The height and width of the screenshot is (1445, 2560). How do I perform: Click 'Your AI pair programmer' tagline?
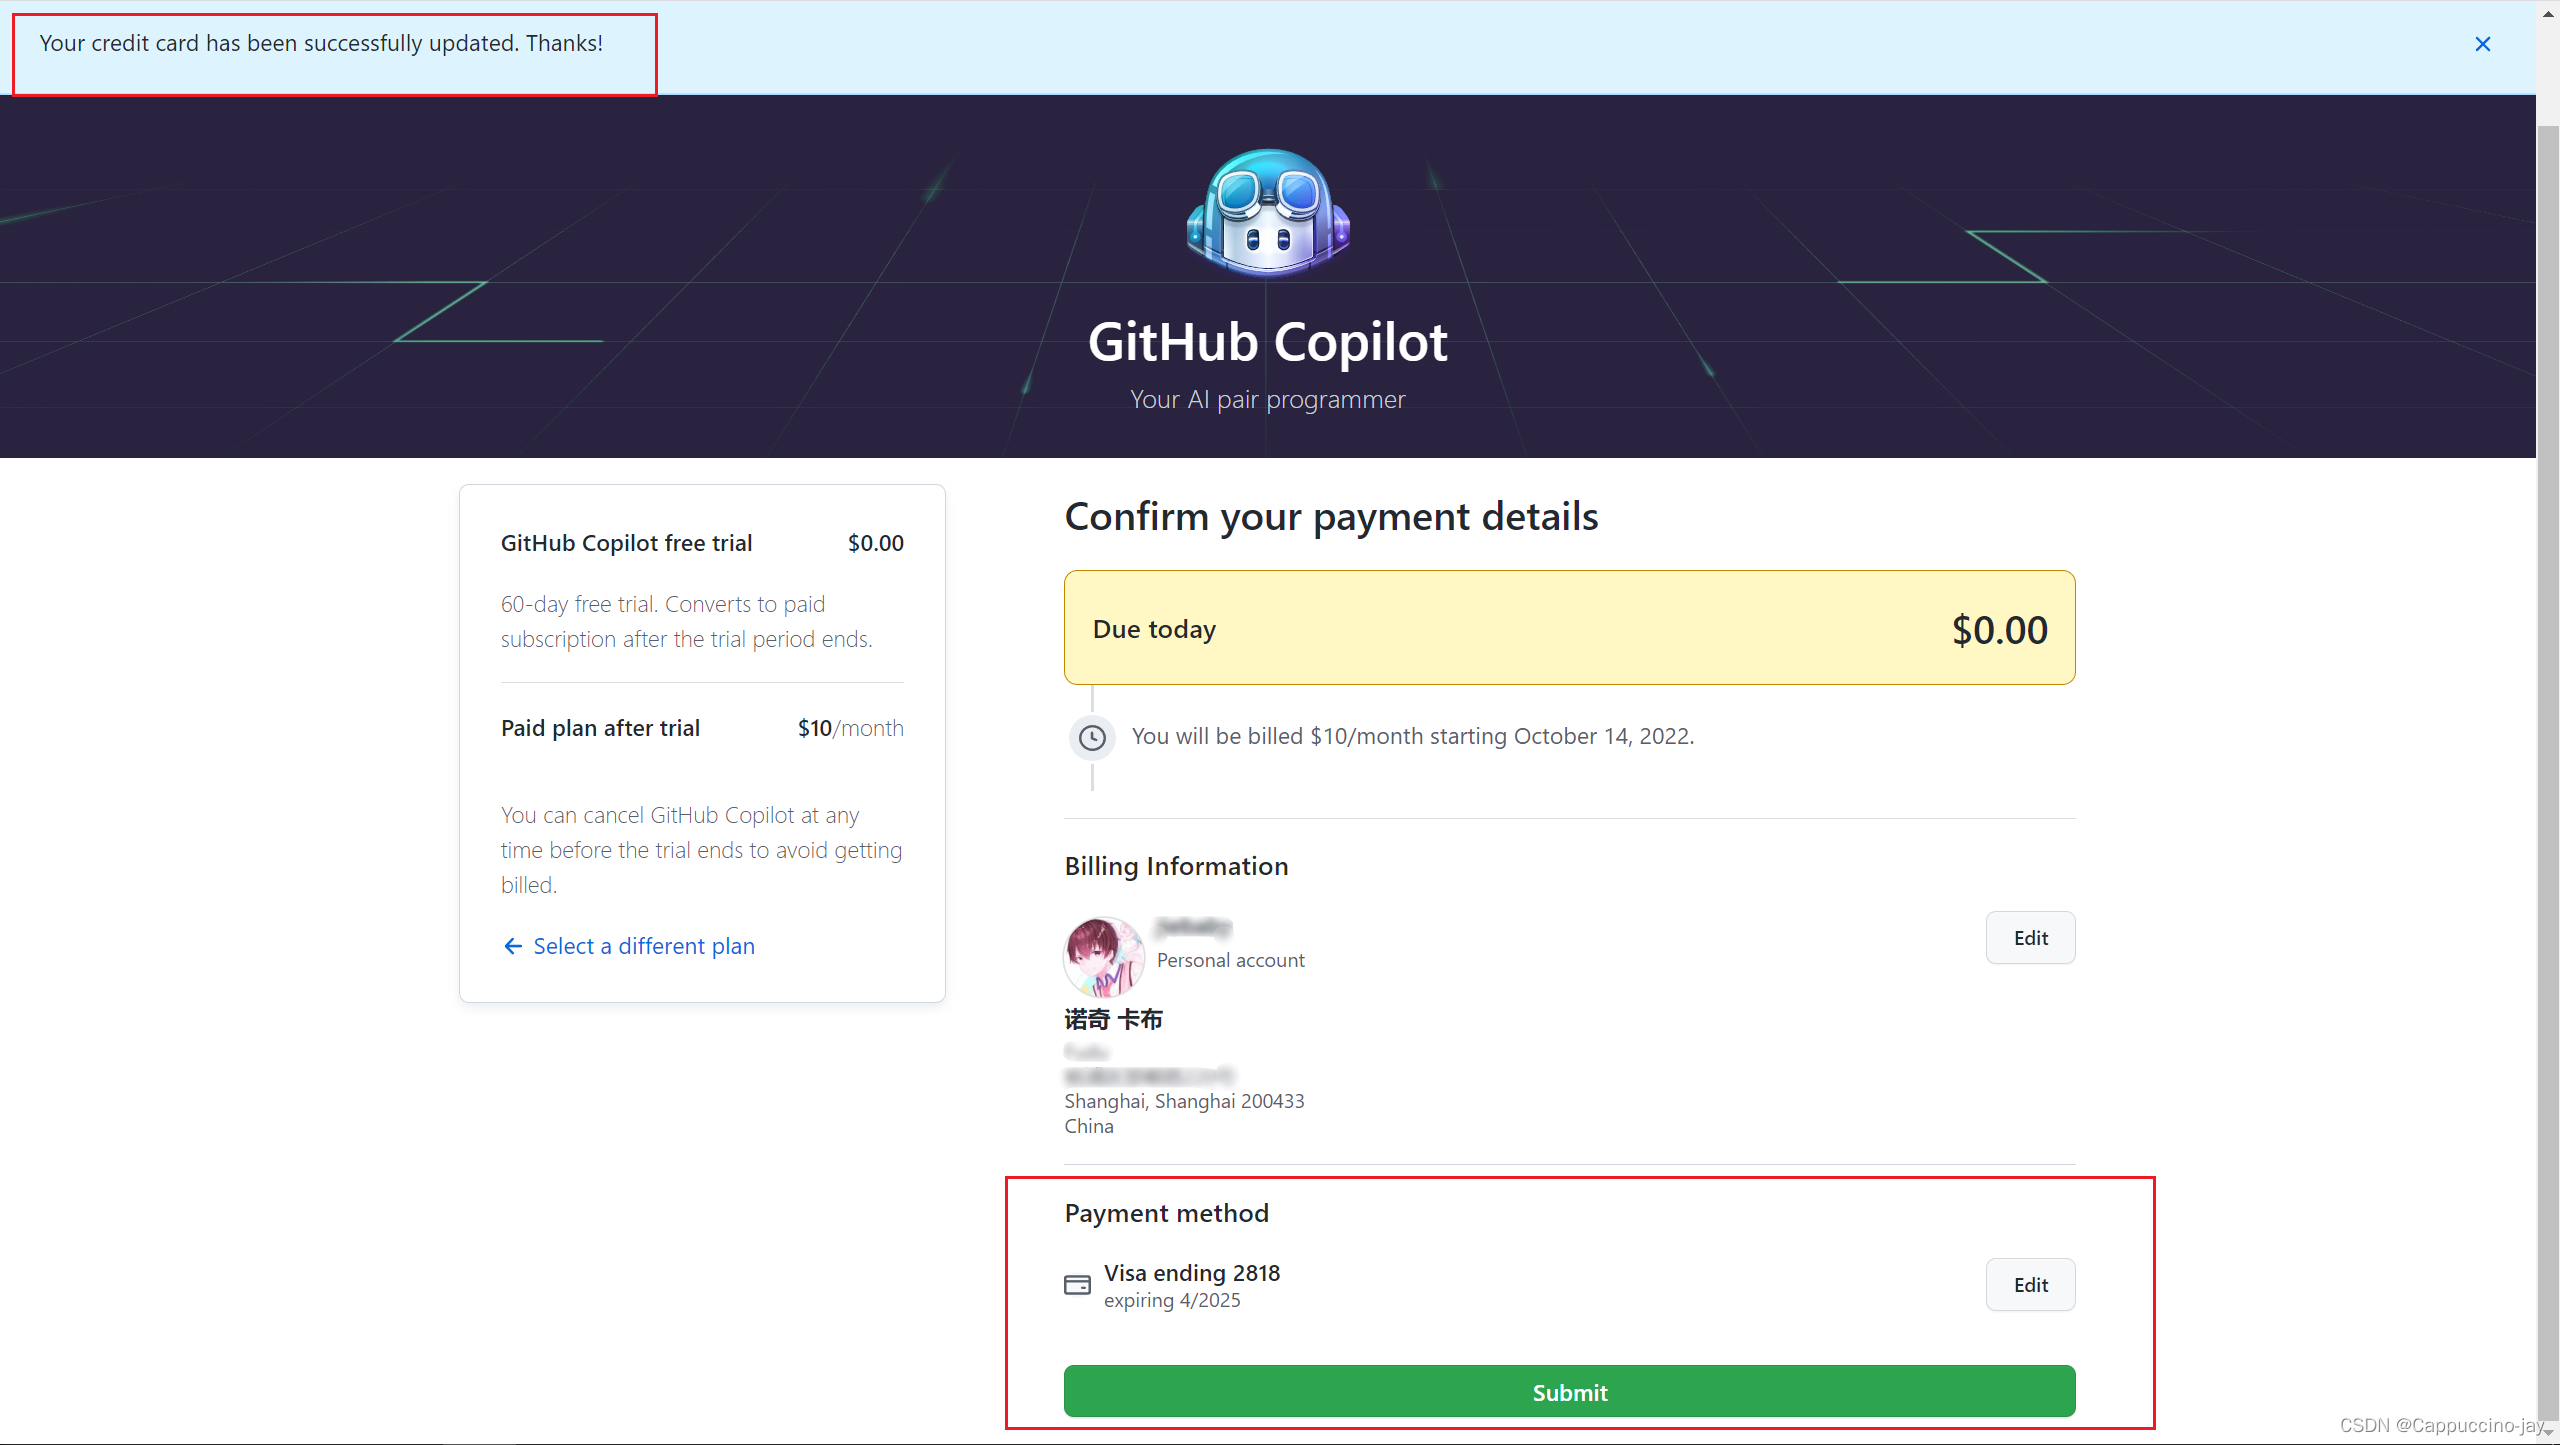1267,400
